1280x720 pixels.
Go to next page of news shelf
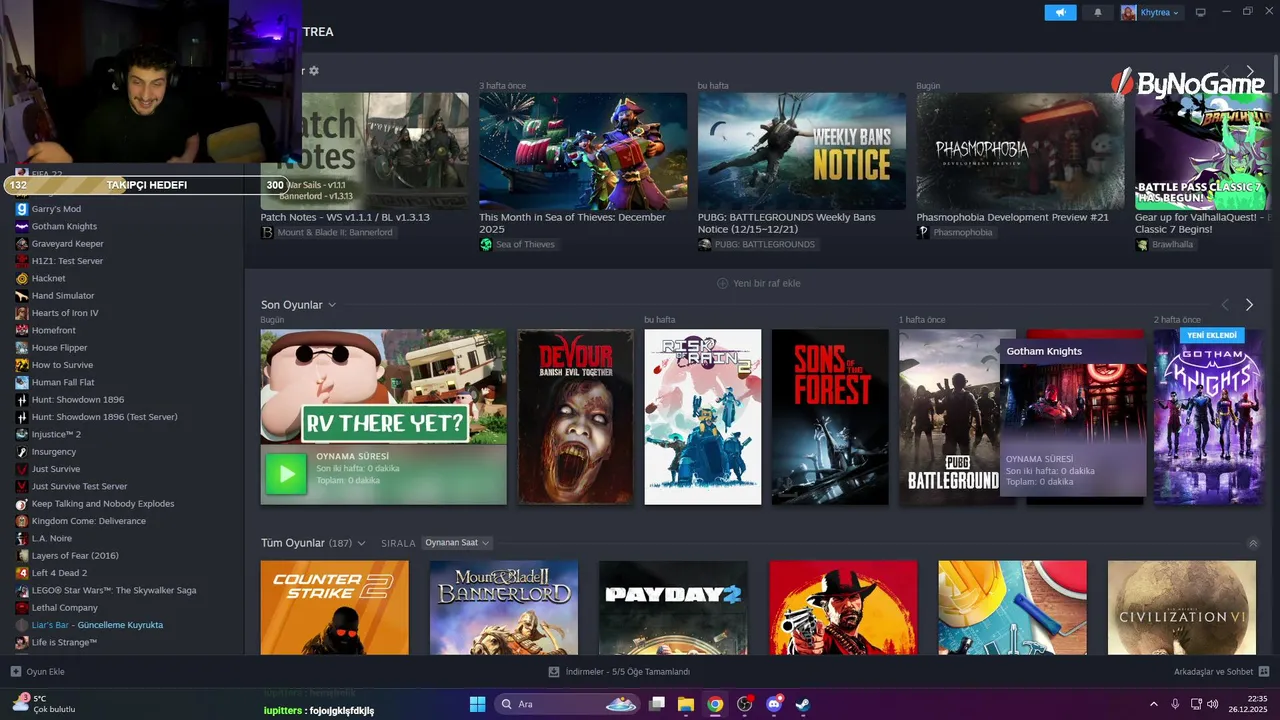pyautogui.click(x=1249, y=71)
